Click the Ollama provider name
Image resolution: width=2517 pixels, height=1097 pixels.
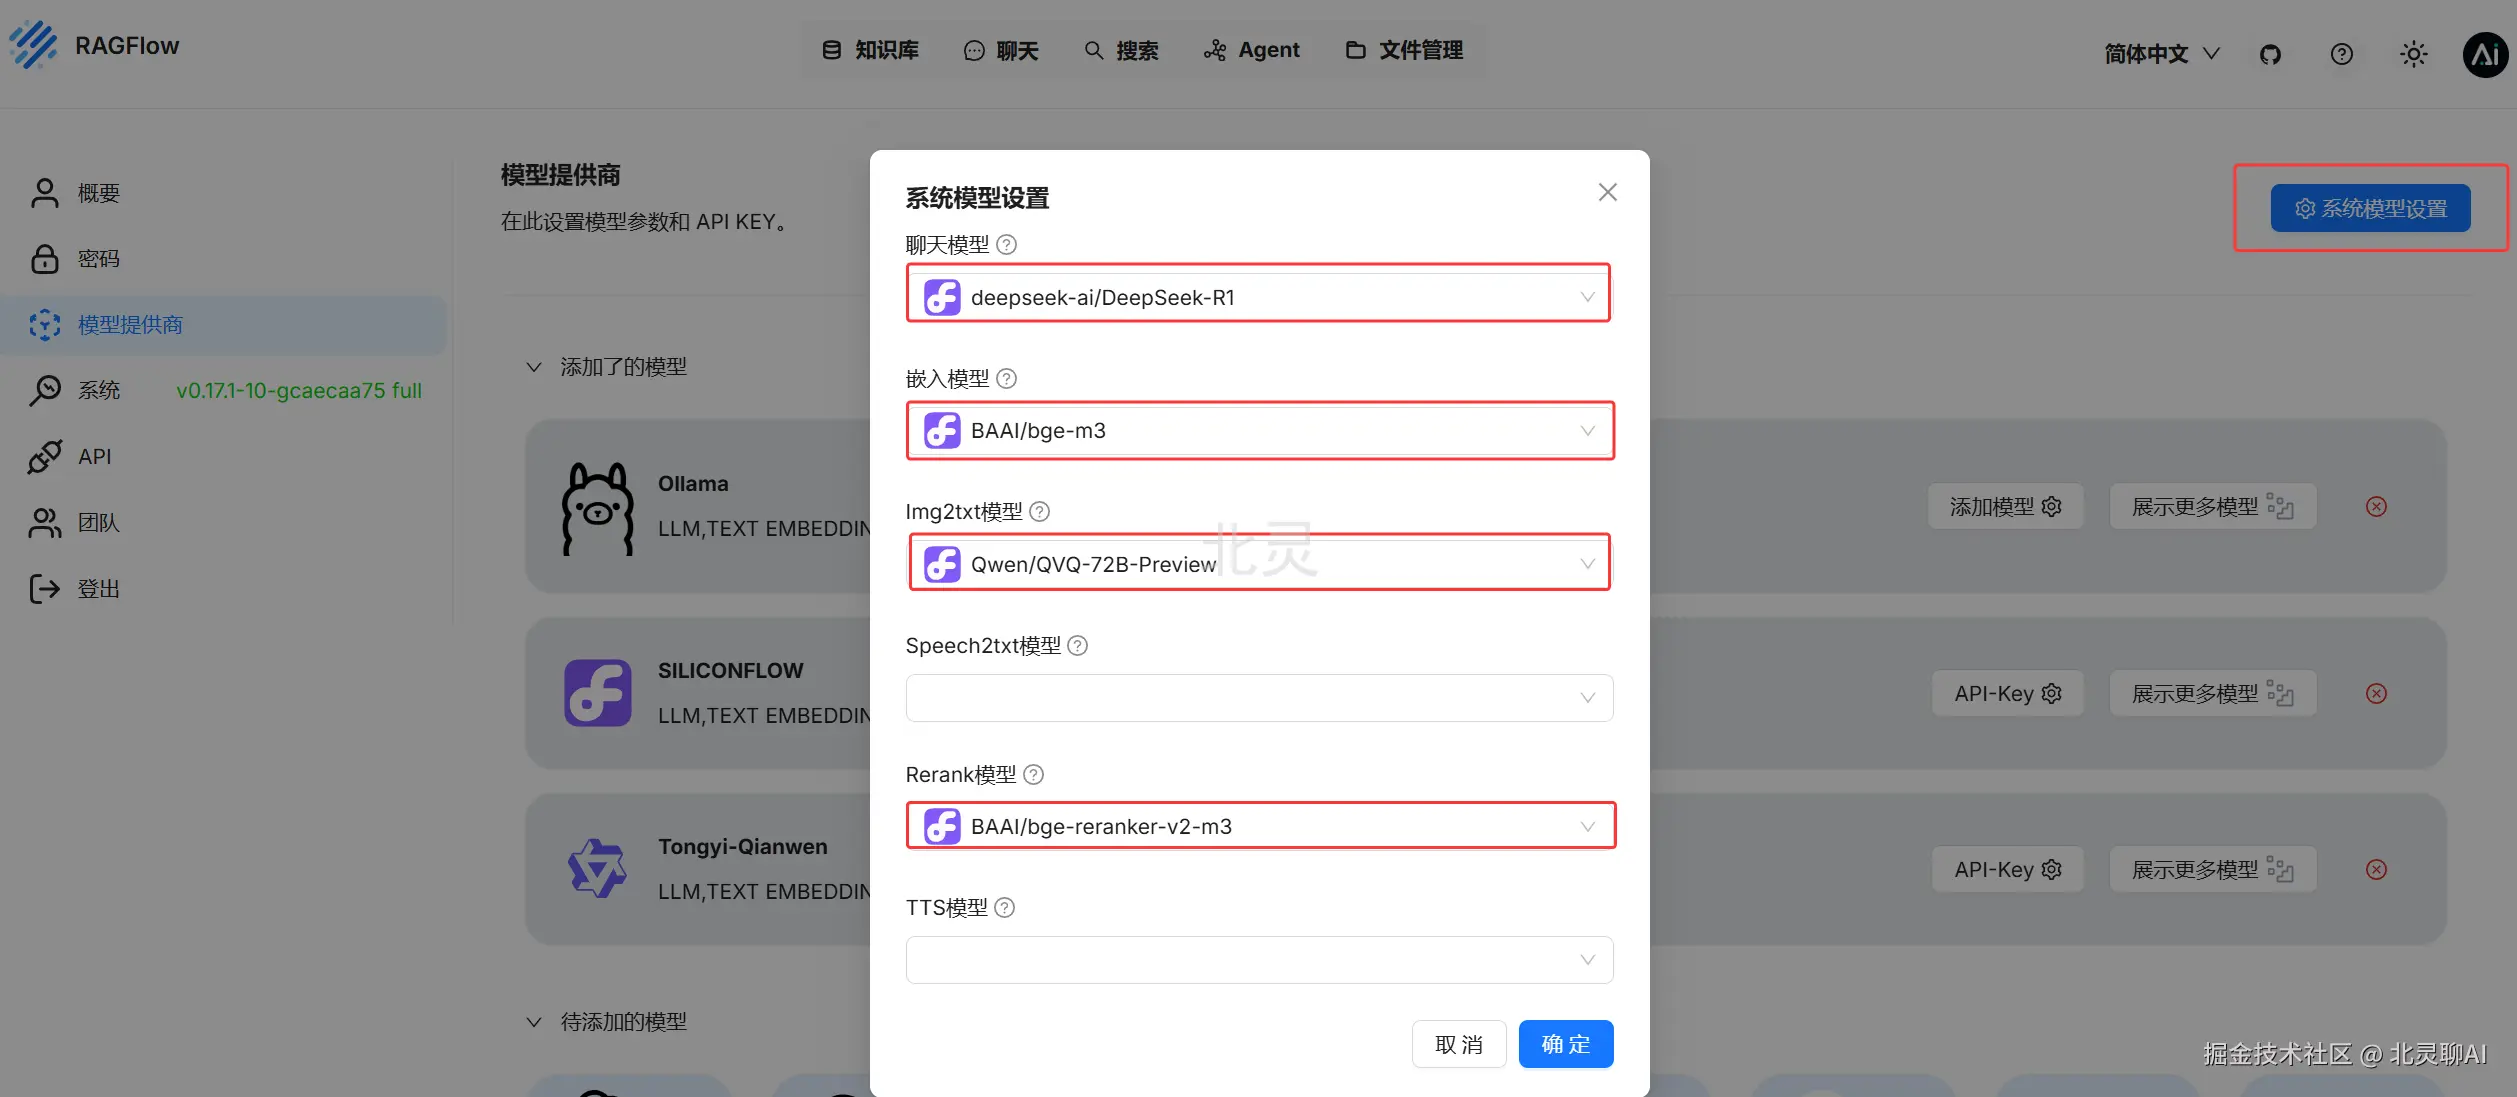(x=693, y=483)
